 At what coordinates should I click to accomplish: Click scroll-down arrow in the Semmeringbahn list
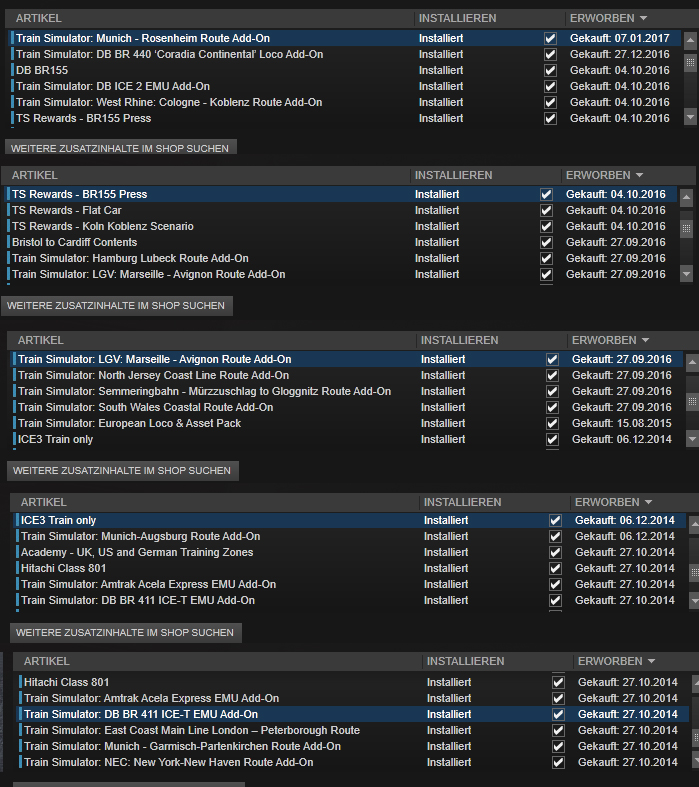[x=692, y=439]
